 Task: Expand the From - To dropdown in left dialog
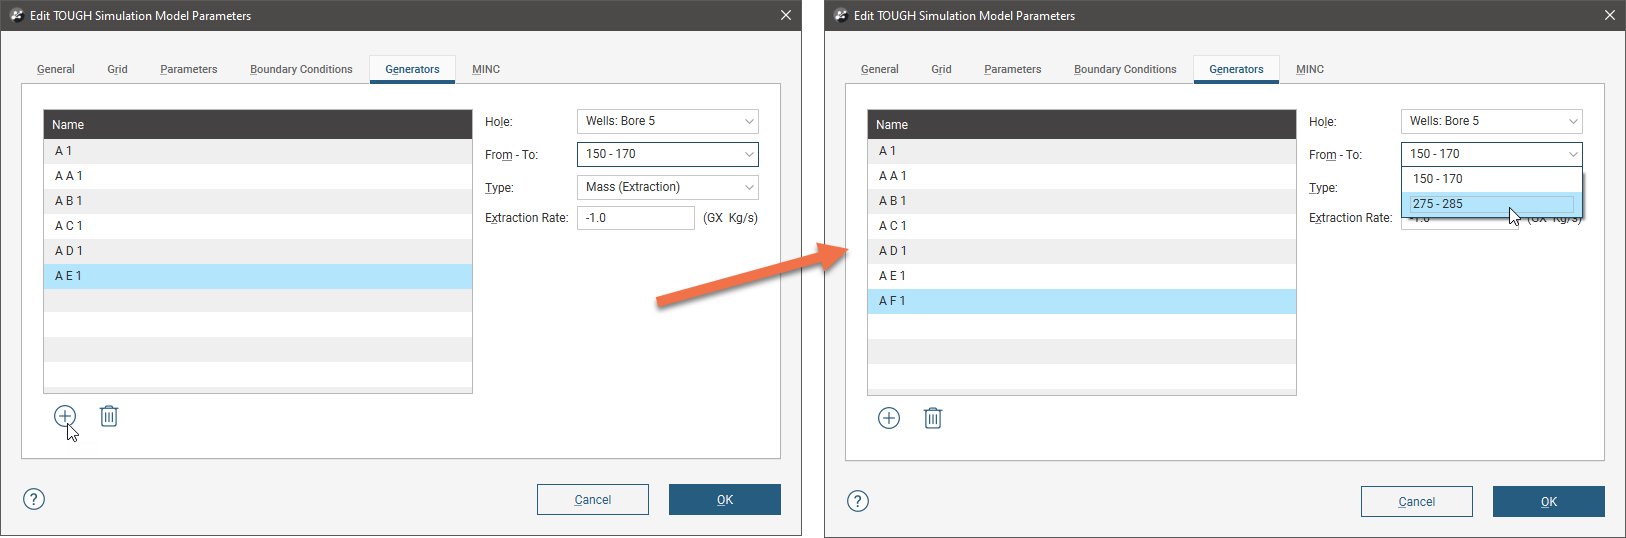[x=667, y=154]
